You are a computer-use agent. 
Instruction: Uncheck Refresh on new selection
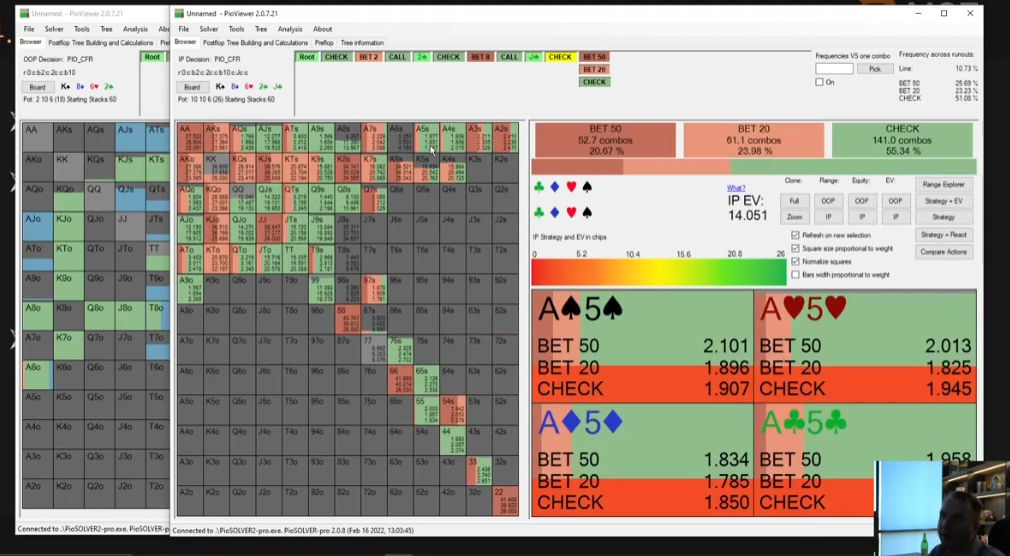[x=796, y=235]
